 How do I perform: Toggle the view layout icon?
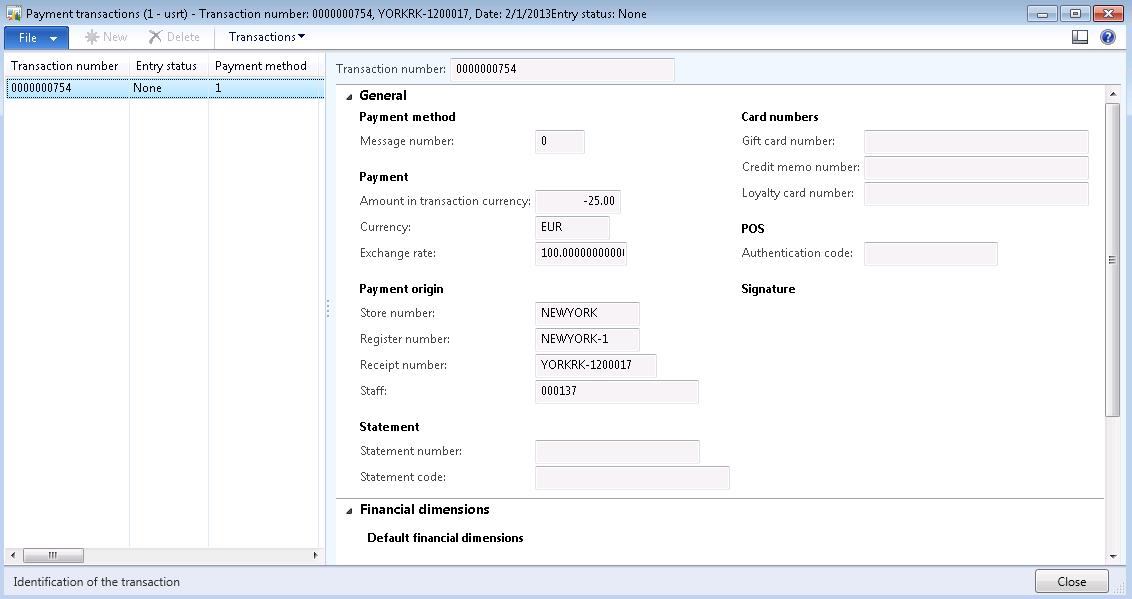tap(1080, 37)
